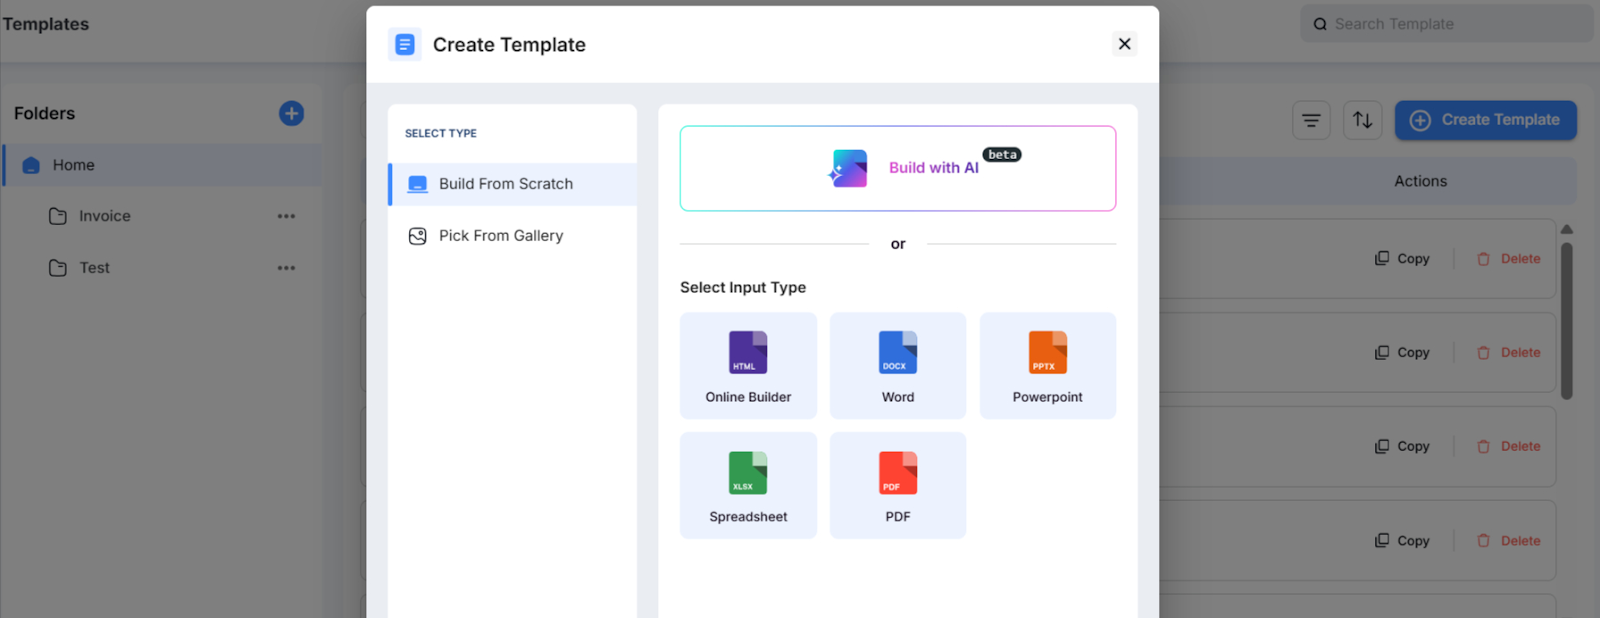
Task: Click the Invoice folder icon
Action: (x=58, y=216)
